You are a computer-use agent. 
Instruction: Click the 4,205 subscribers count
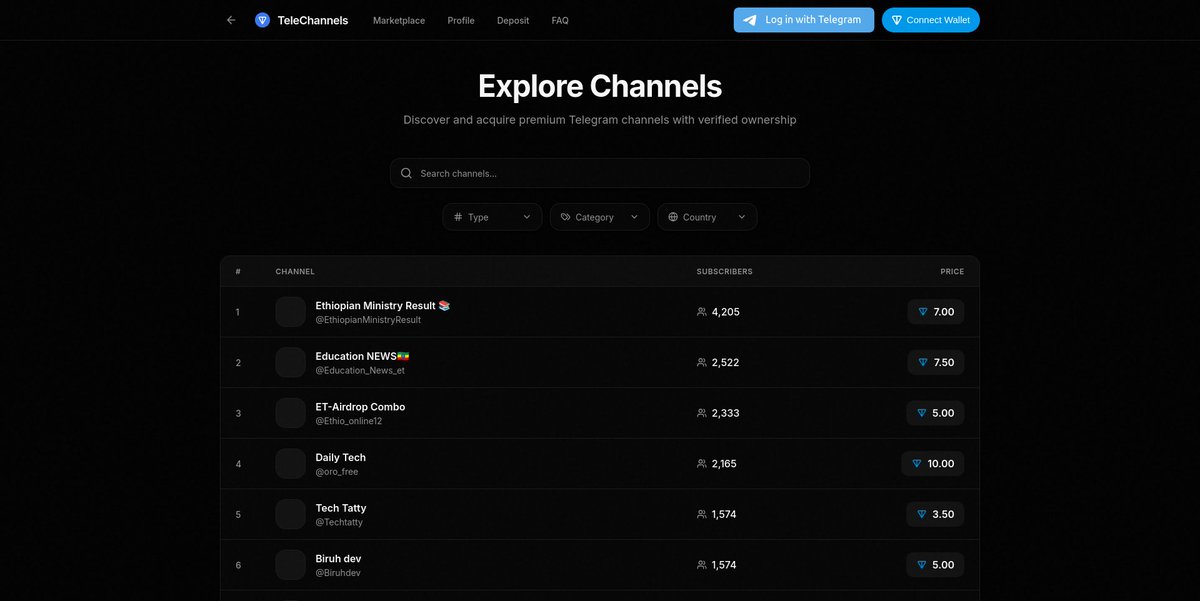pos(725,312)
